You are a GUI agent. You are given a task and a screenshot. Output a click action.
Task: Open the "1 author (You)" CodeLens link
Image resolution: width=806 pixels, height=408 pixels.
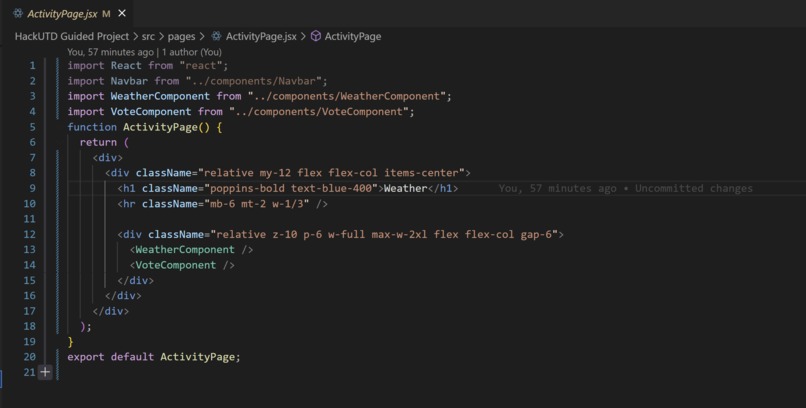click(192, 52)
